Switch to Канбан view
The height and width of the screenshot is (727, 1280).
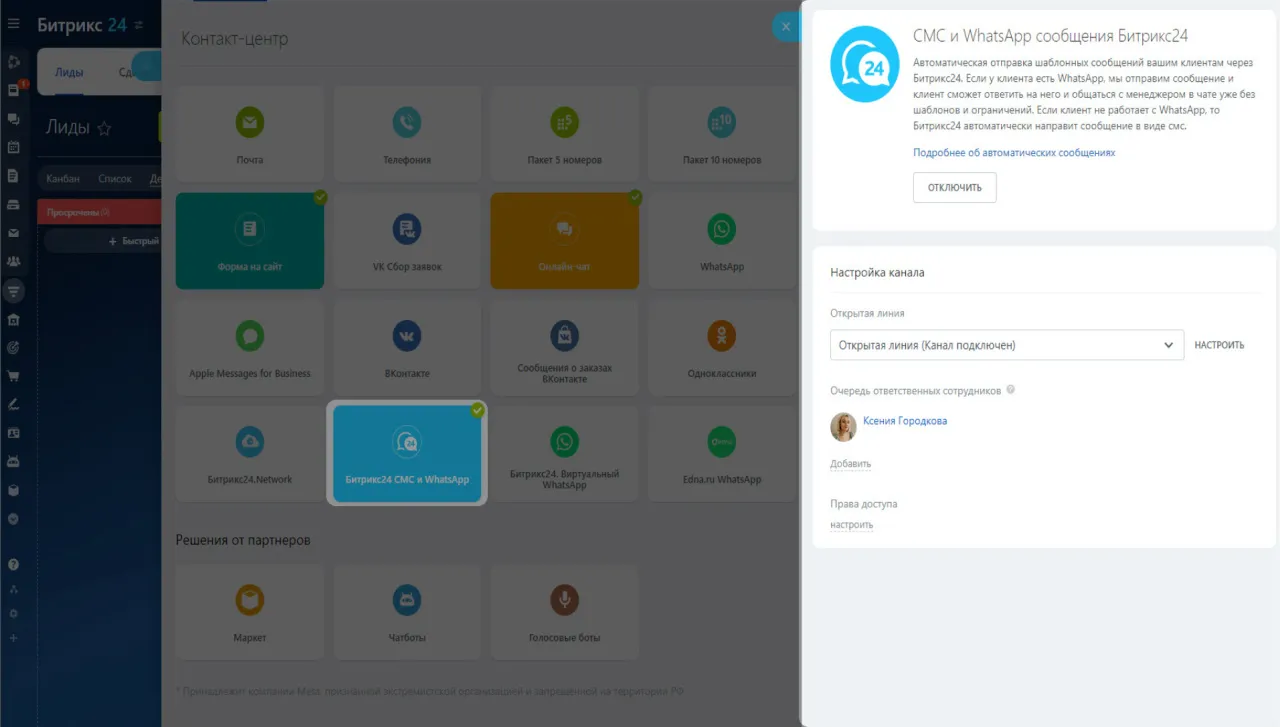click(x=63, y=179)
